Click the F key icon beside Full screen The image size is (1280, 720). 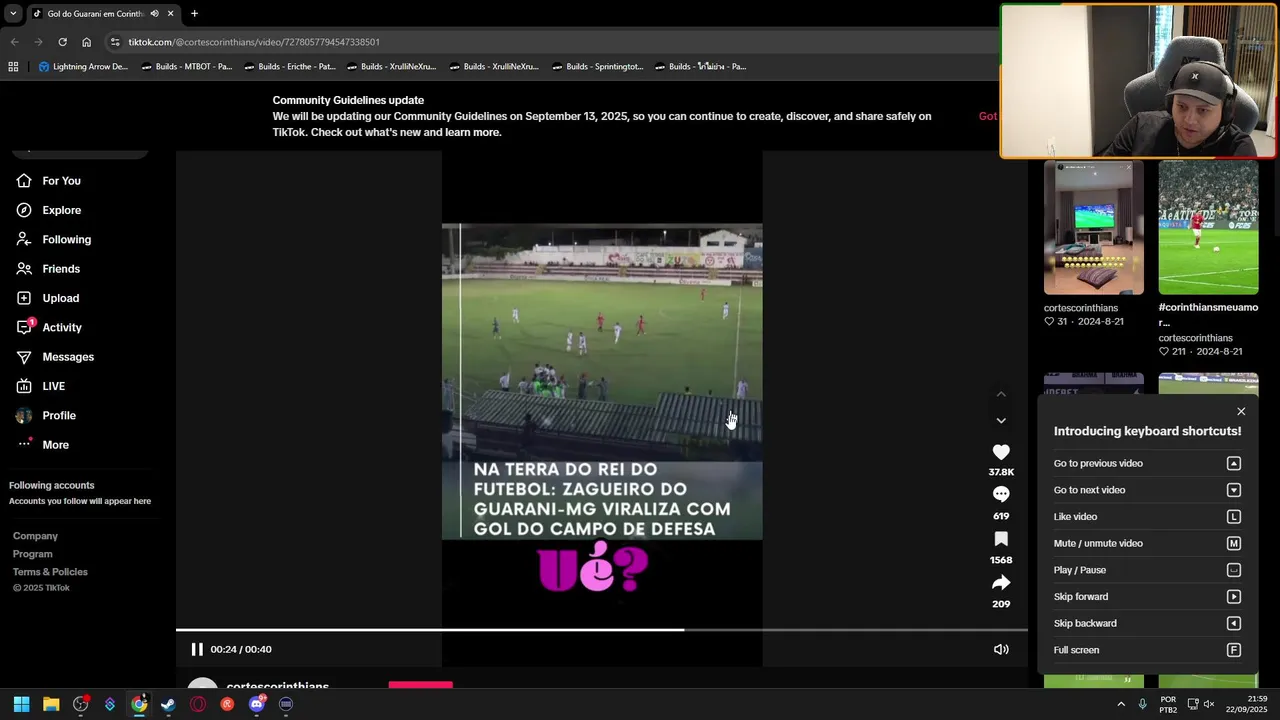click(x=1234, y=650)
